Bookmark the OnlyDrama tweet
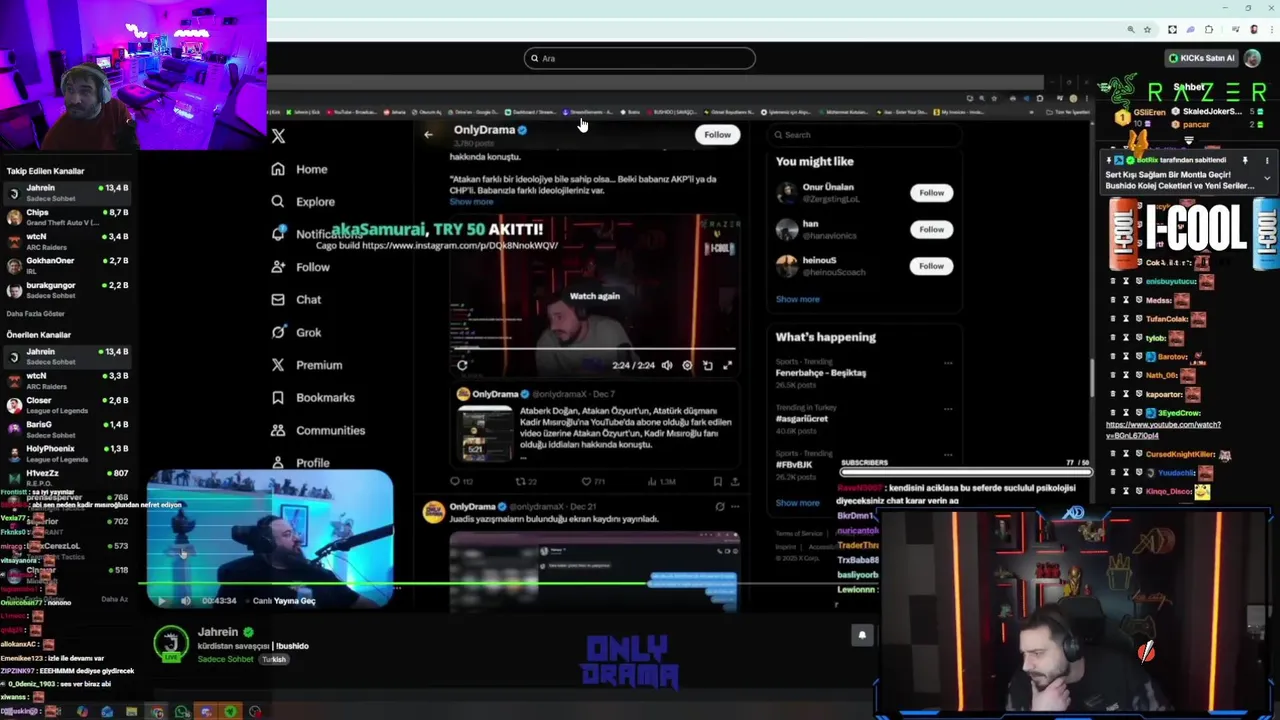The height and width of the screenshot is (720, 1280). [717, 481]
